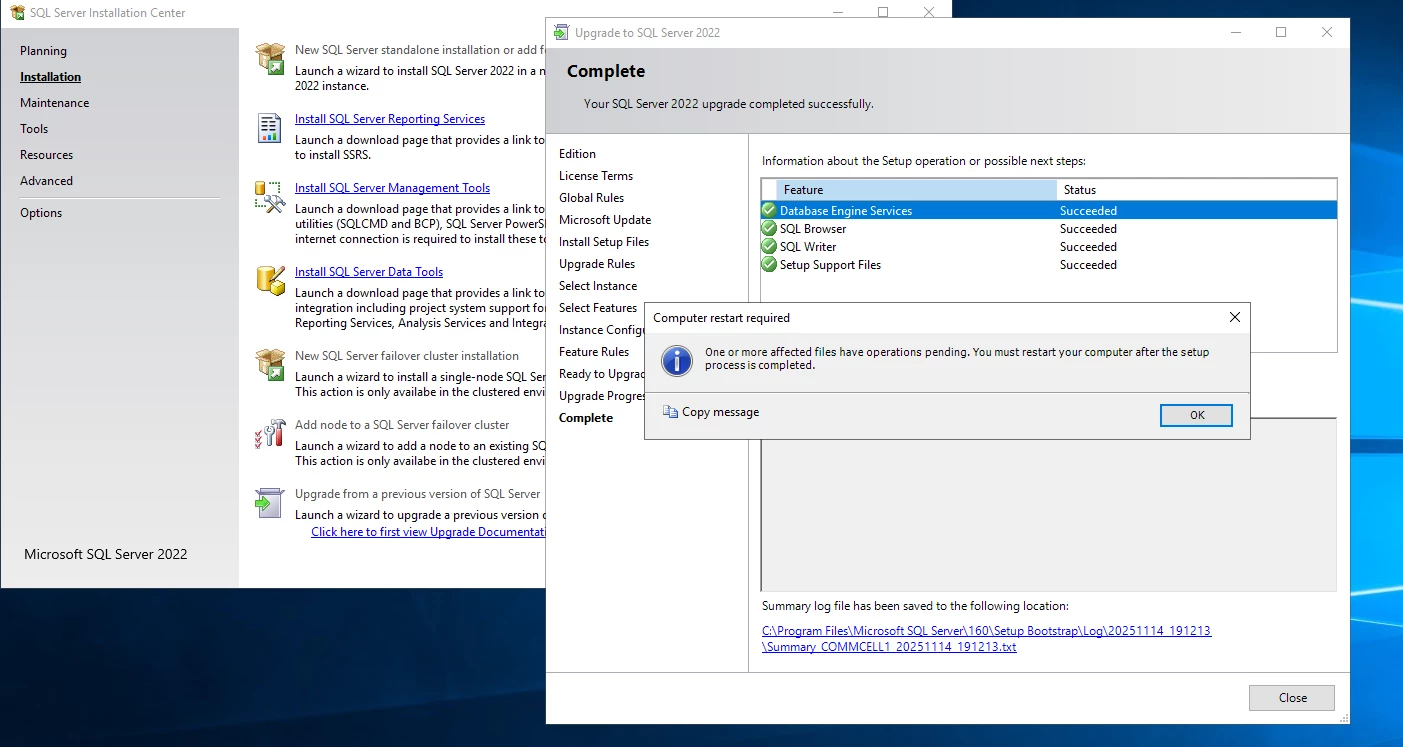Viewport: 1403px width, 747px height.
Task: Open the Advanced section
Action: click(46, 181)
